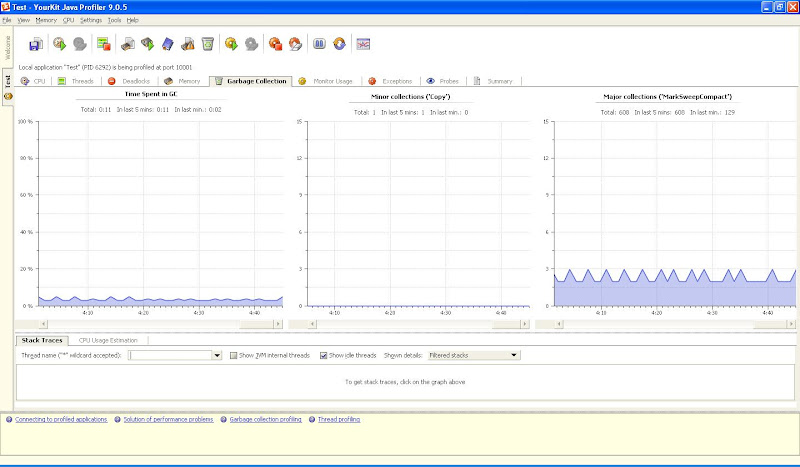Open Connecting to profiled applications link

click(61, 420)
